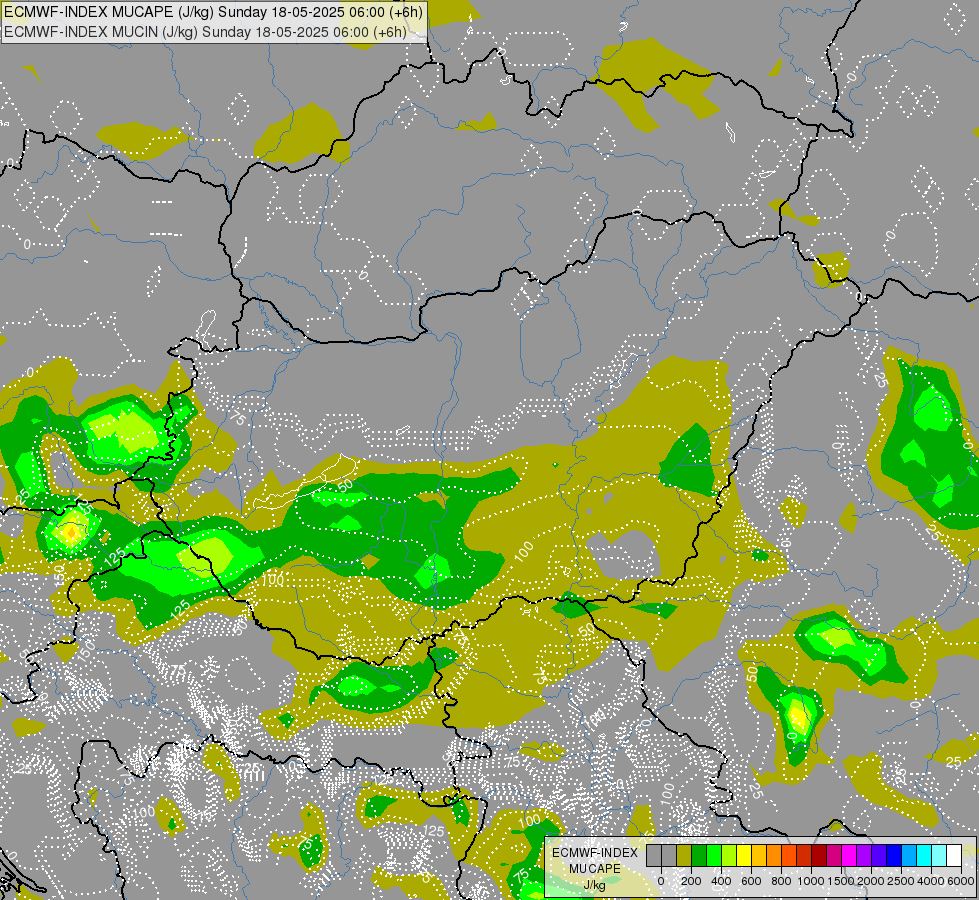Click the red-orange legend swatch
The height and width of the screenshot is (900, 979).
click(789, 856)
